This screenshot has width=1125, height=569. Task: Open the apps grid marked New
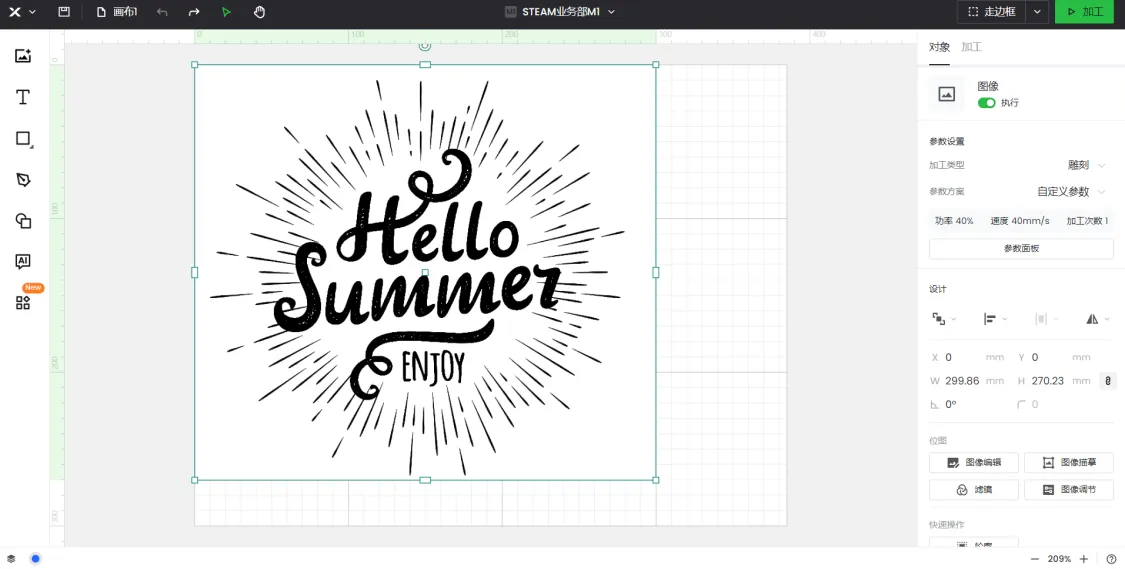(x=23, y=303)
